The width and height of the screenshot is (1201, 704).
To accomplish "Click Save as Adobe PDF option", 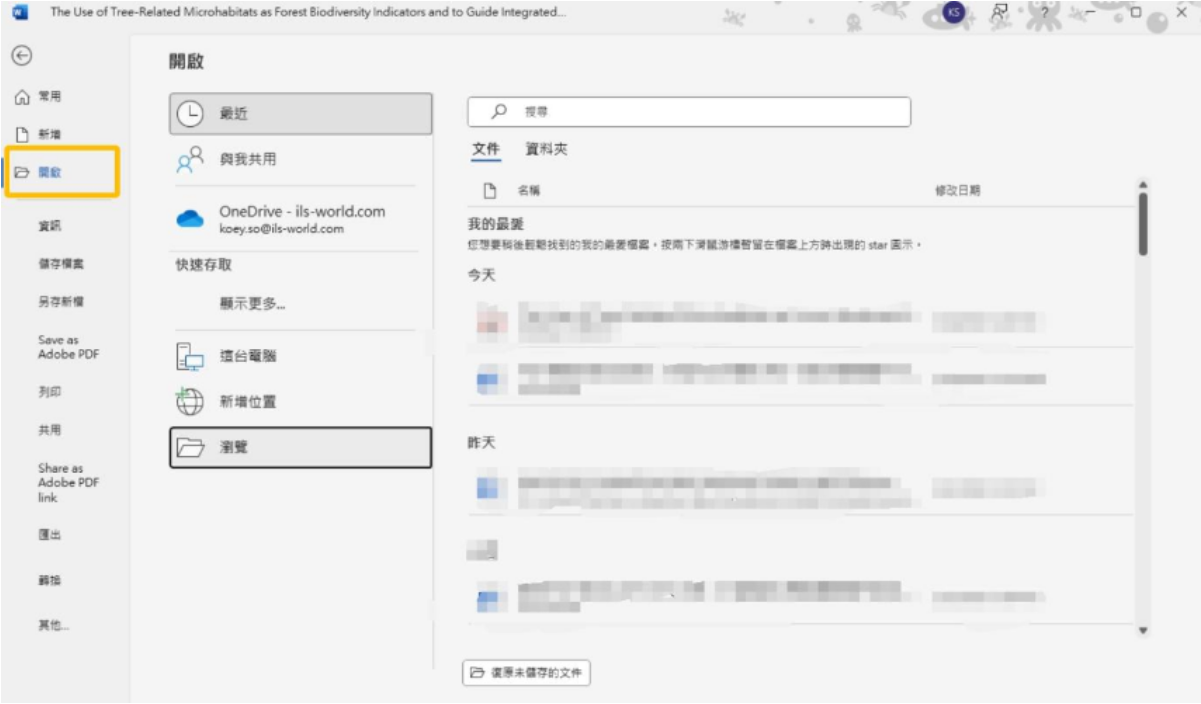I will [x=68, y=347].
